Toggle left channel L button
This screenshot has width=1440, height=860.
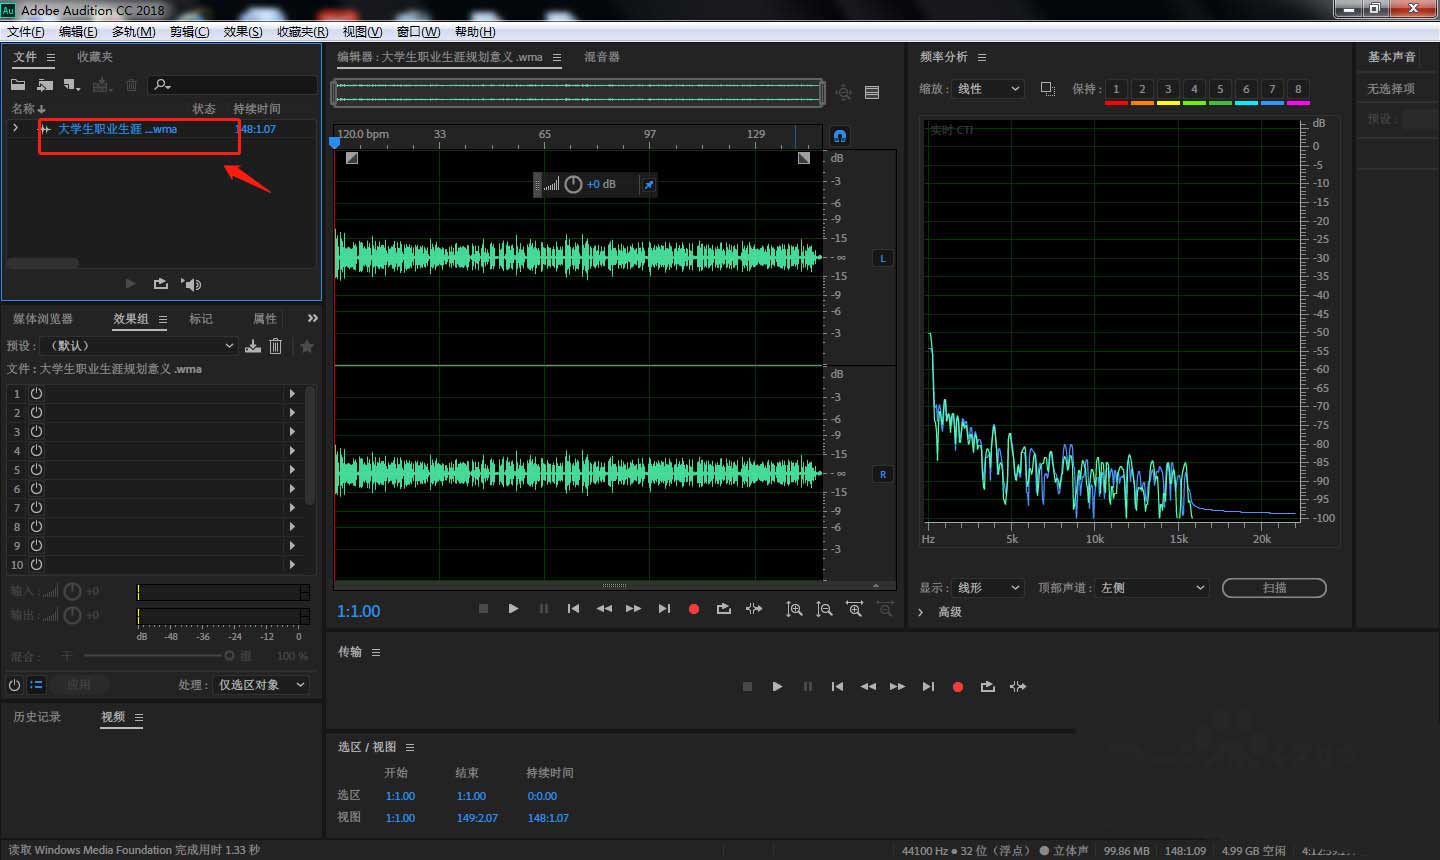[883, 258]
